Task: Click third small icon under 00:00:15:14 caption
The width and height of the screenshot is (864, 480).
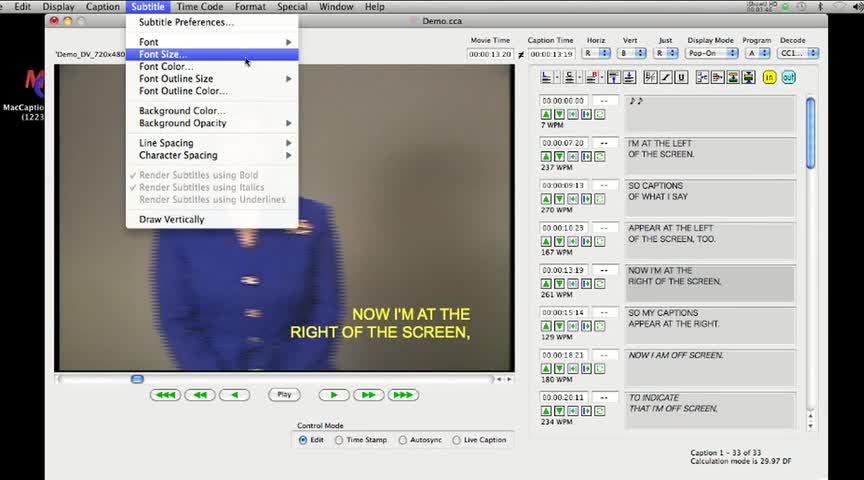Action: tap(573, 326)
